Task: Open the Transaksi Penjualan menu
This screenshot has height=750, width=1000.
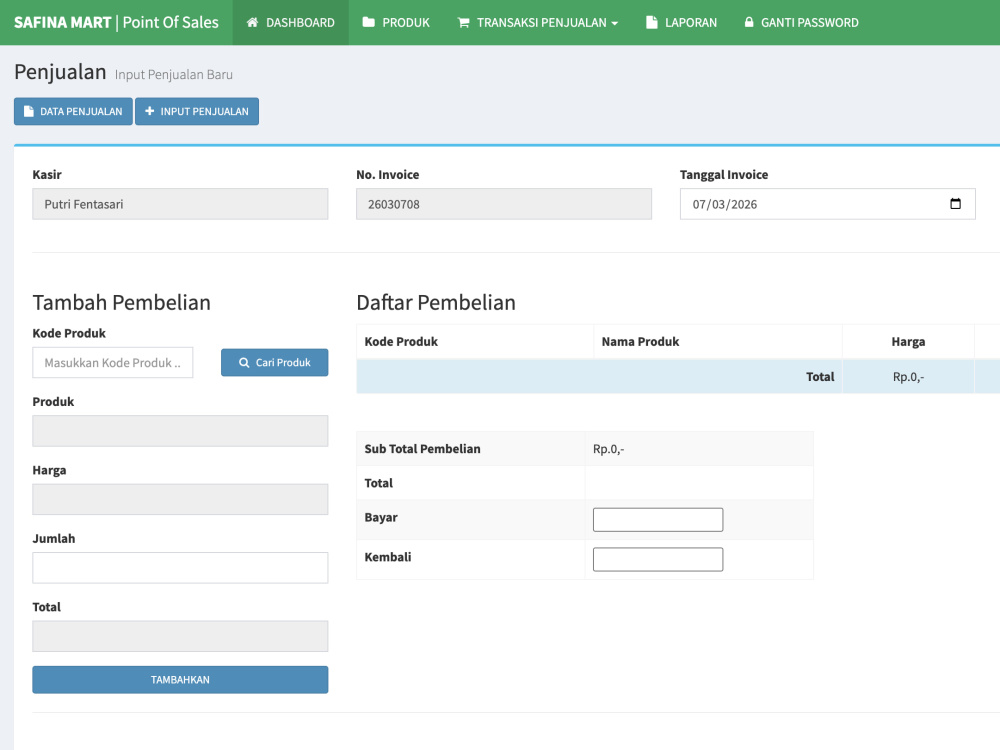Action: click(538, 22)
